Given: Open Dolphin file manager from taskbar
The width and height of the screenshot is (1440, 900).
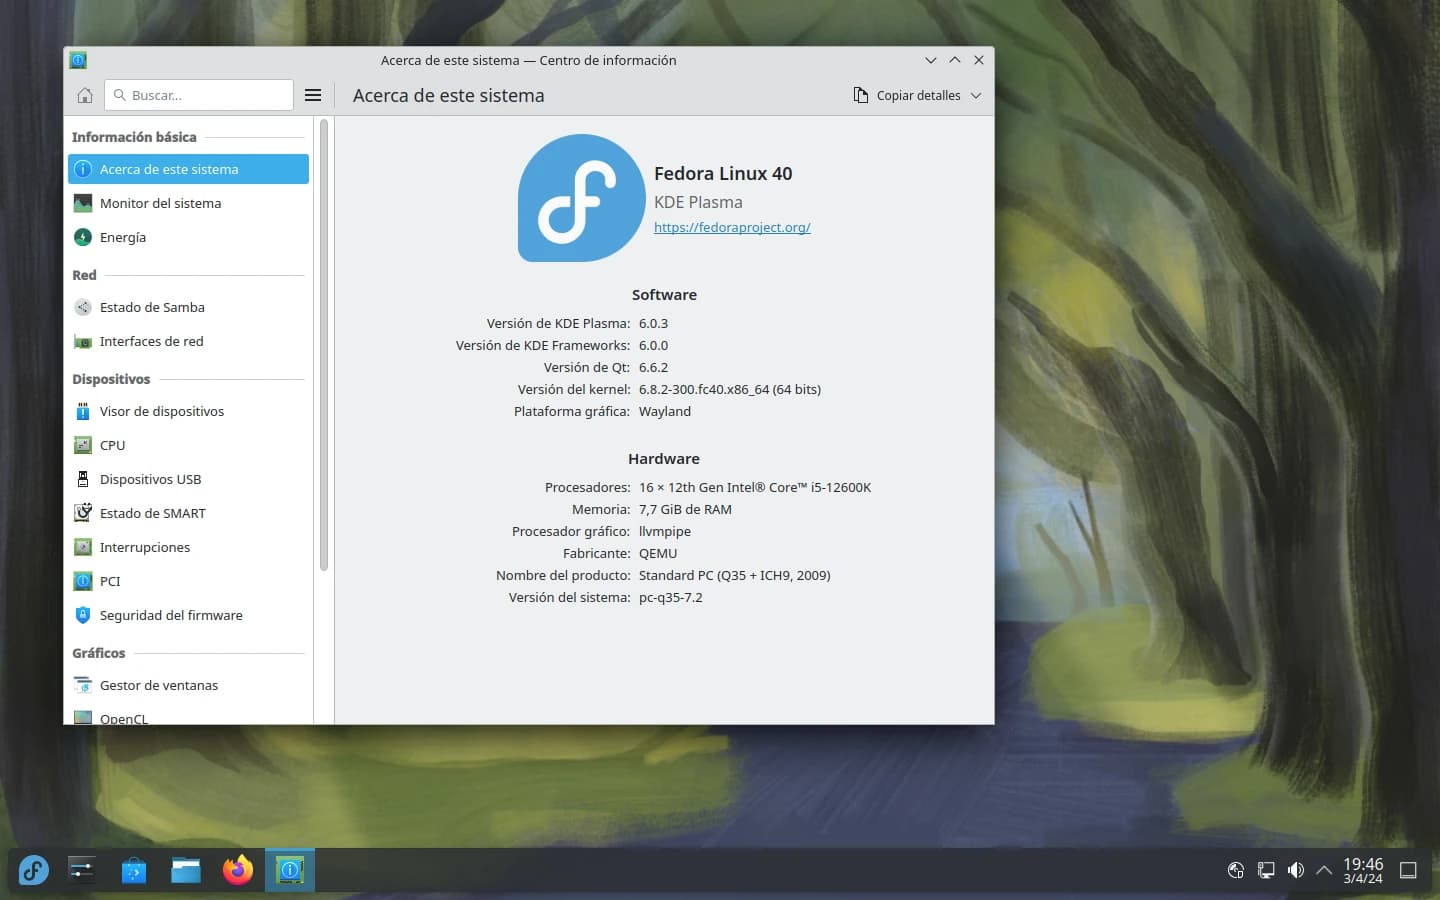Looking at the screenshot, I should click(186, 870).
